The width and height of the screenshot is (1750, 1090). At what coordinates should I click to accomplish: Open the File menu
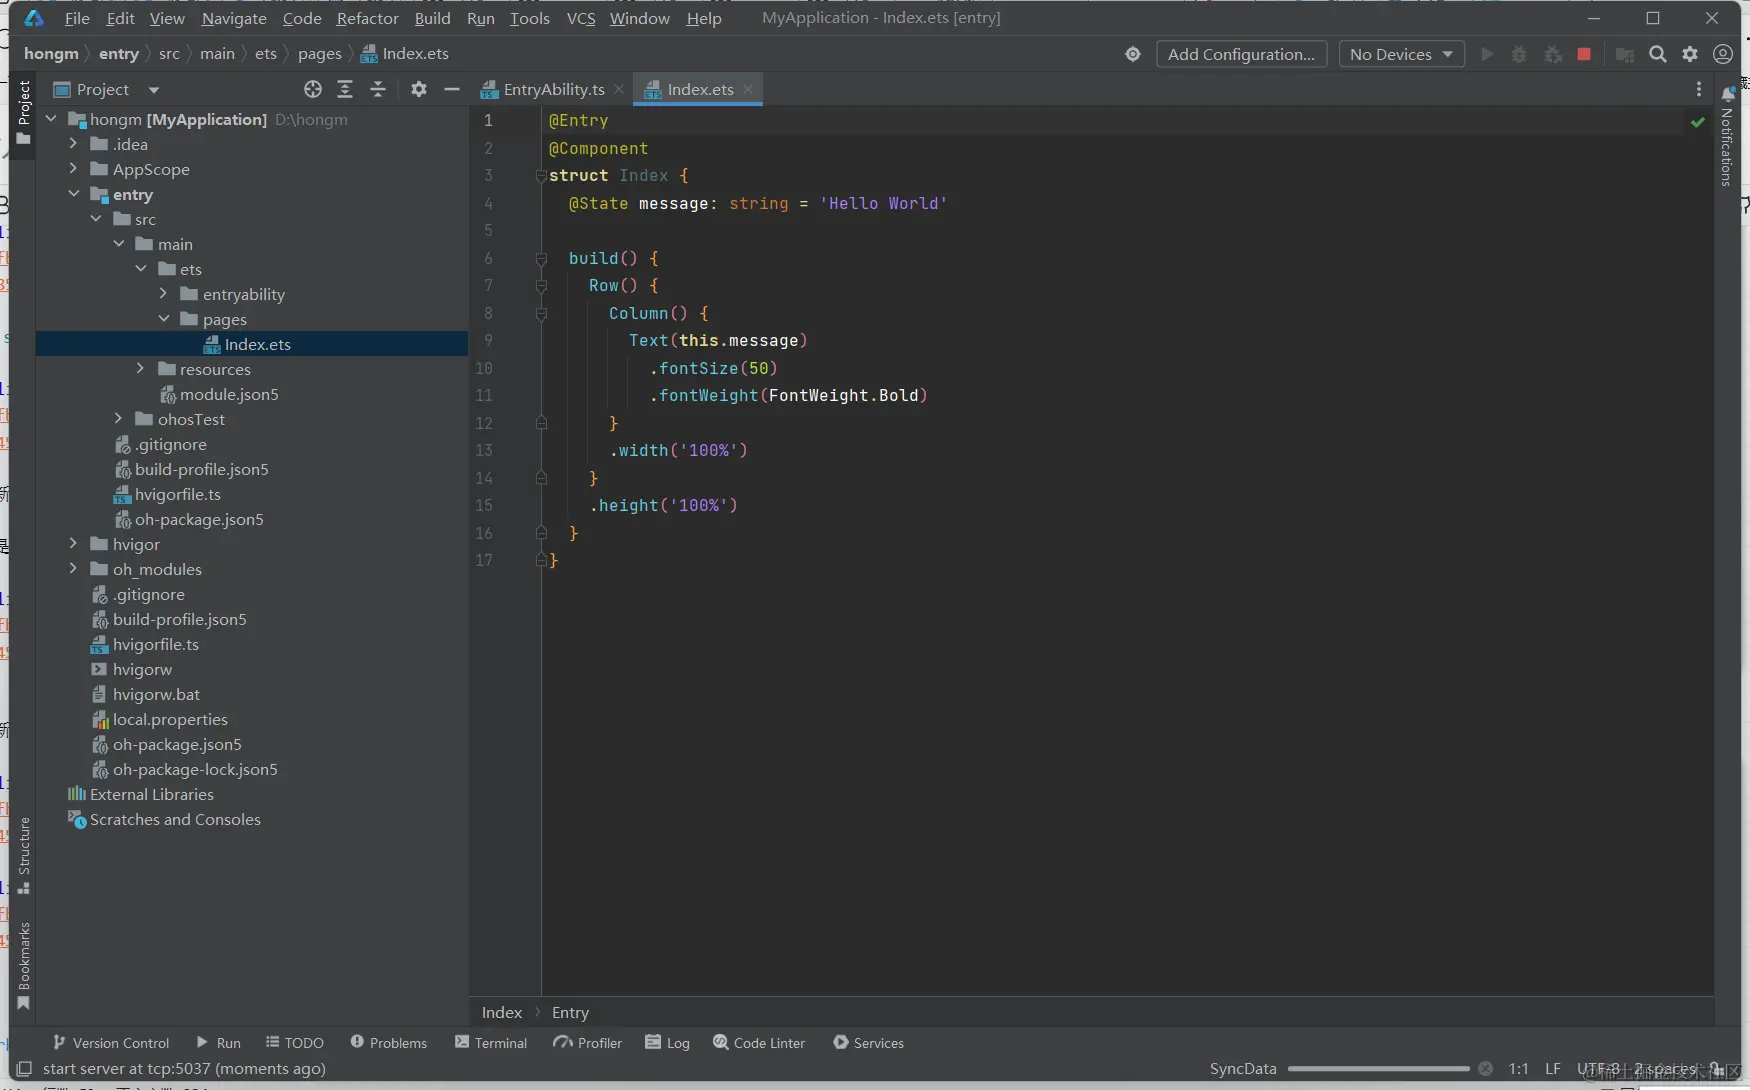77,18
